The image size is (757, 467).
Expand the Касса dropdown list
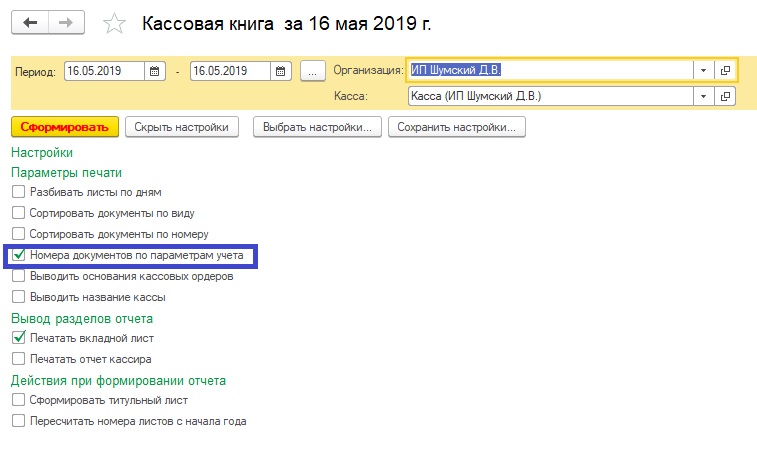tap(703, 96)
